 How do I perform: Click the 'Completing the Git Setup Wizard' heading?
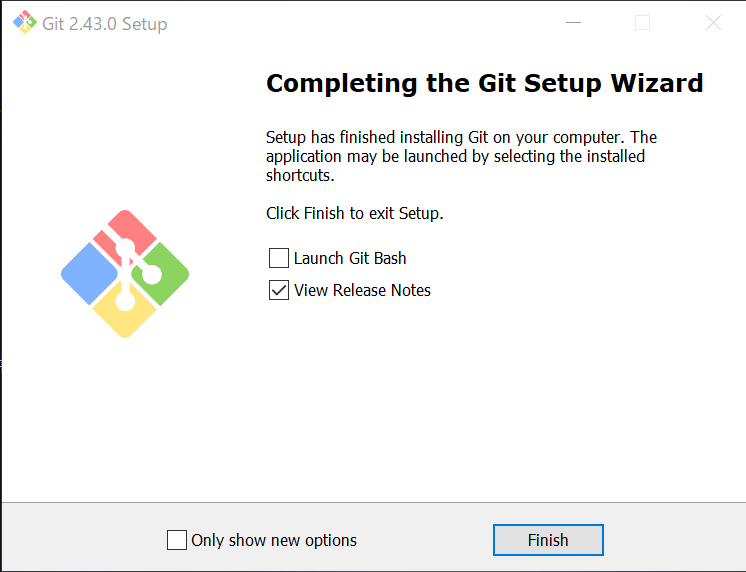(484, 83)
